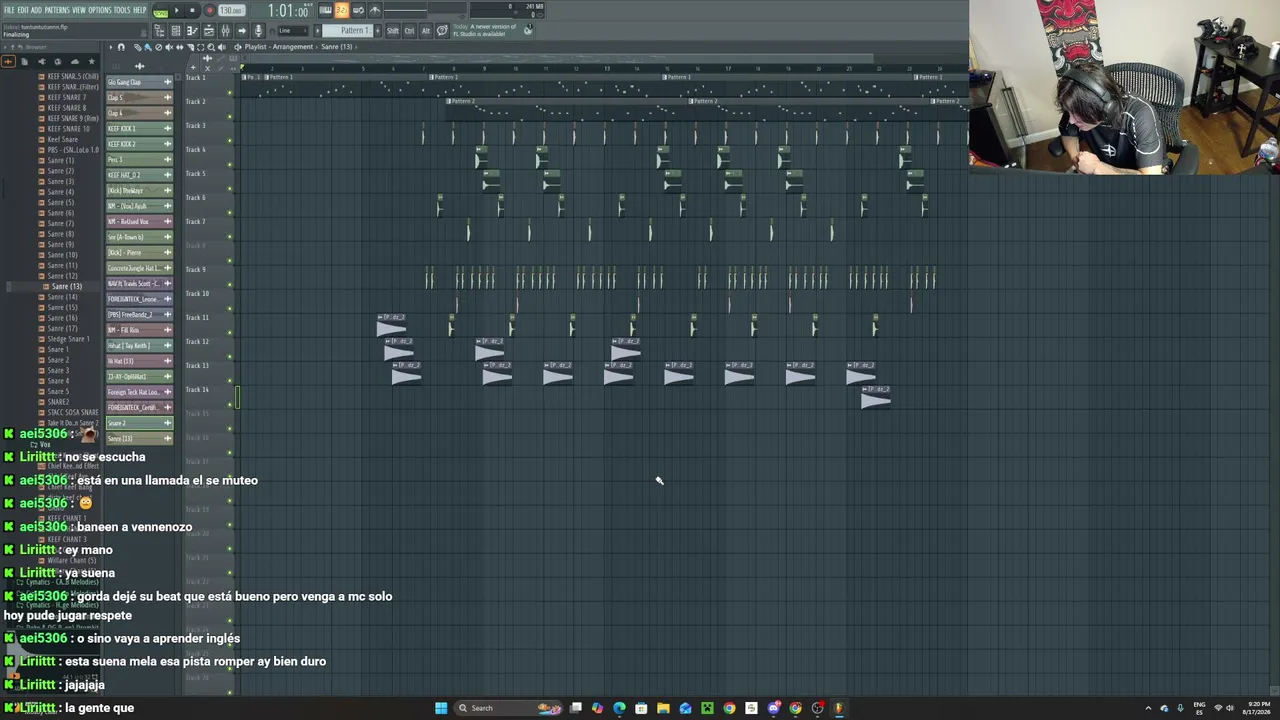Image resolution: width=1280 pixels, height=720 pixels.
Task: Open the EDIT menu
Action: (23, 10)
